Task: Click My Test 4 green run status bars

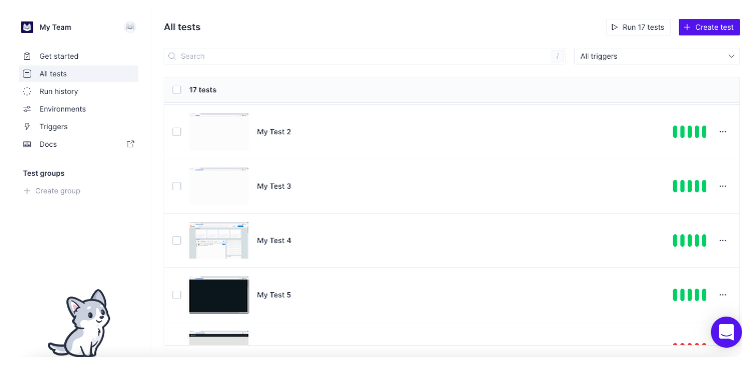Action: [x=689, y=240]
